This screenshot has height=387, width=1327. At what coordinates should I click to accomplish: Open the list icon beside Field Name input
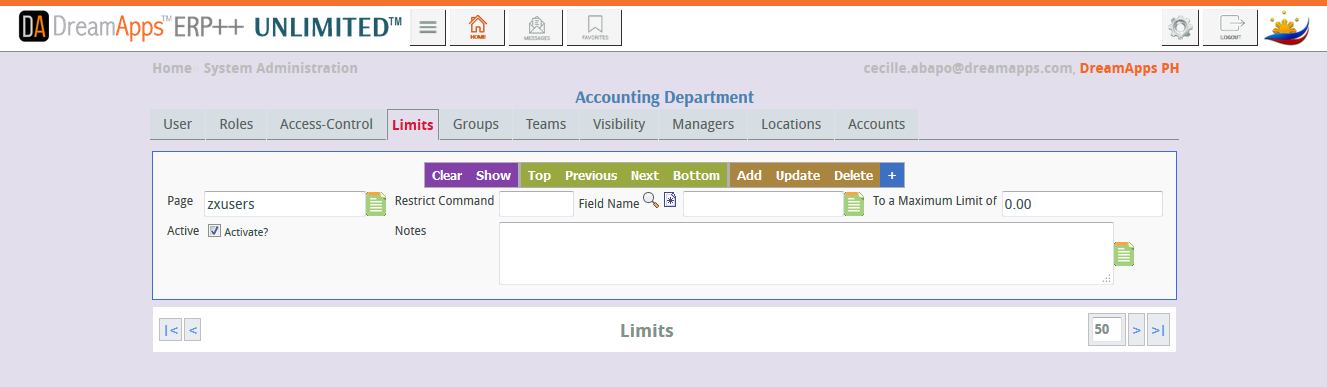pos(854,204)
